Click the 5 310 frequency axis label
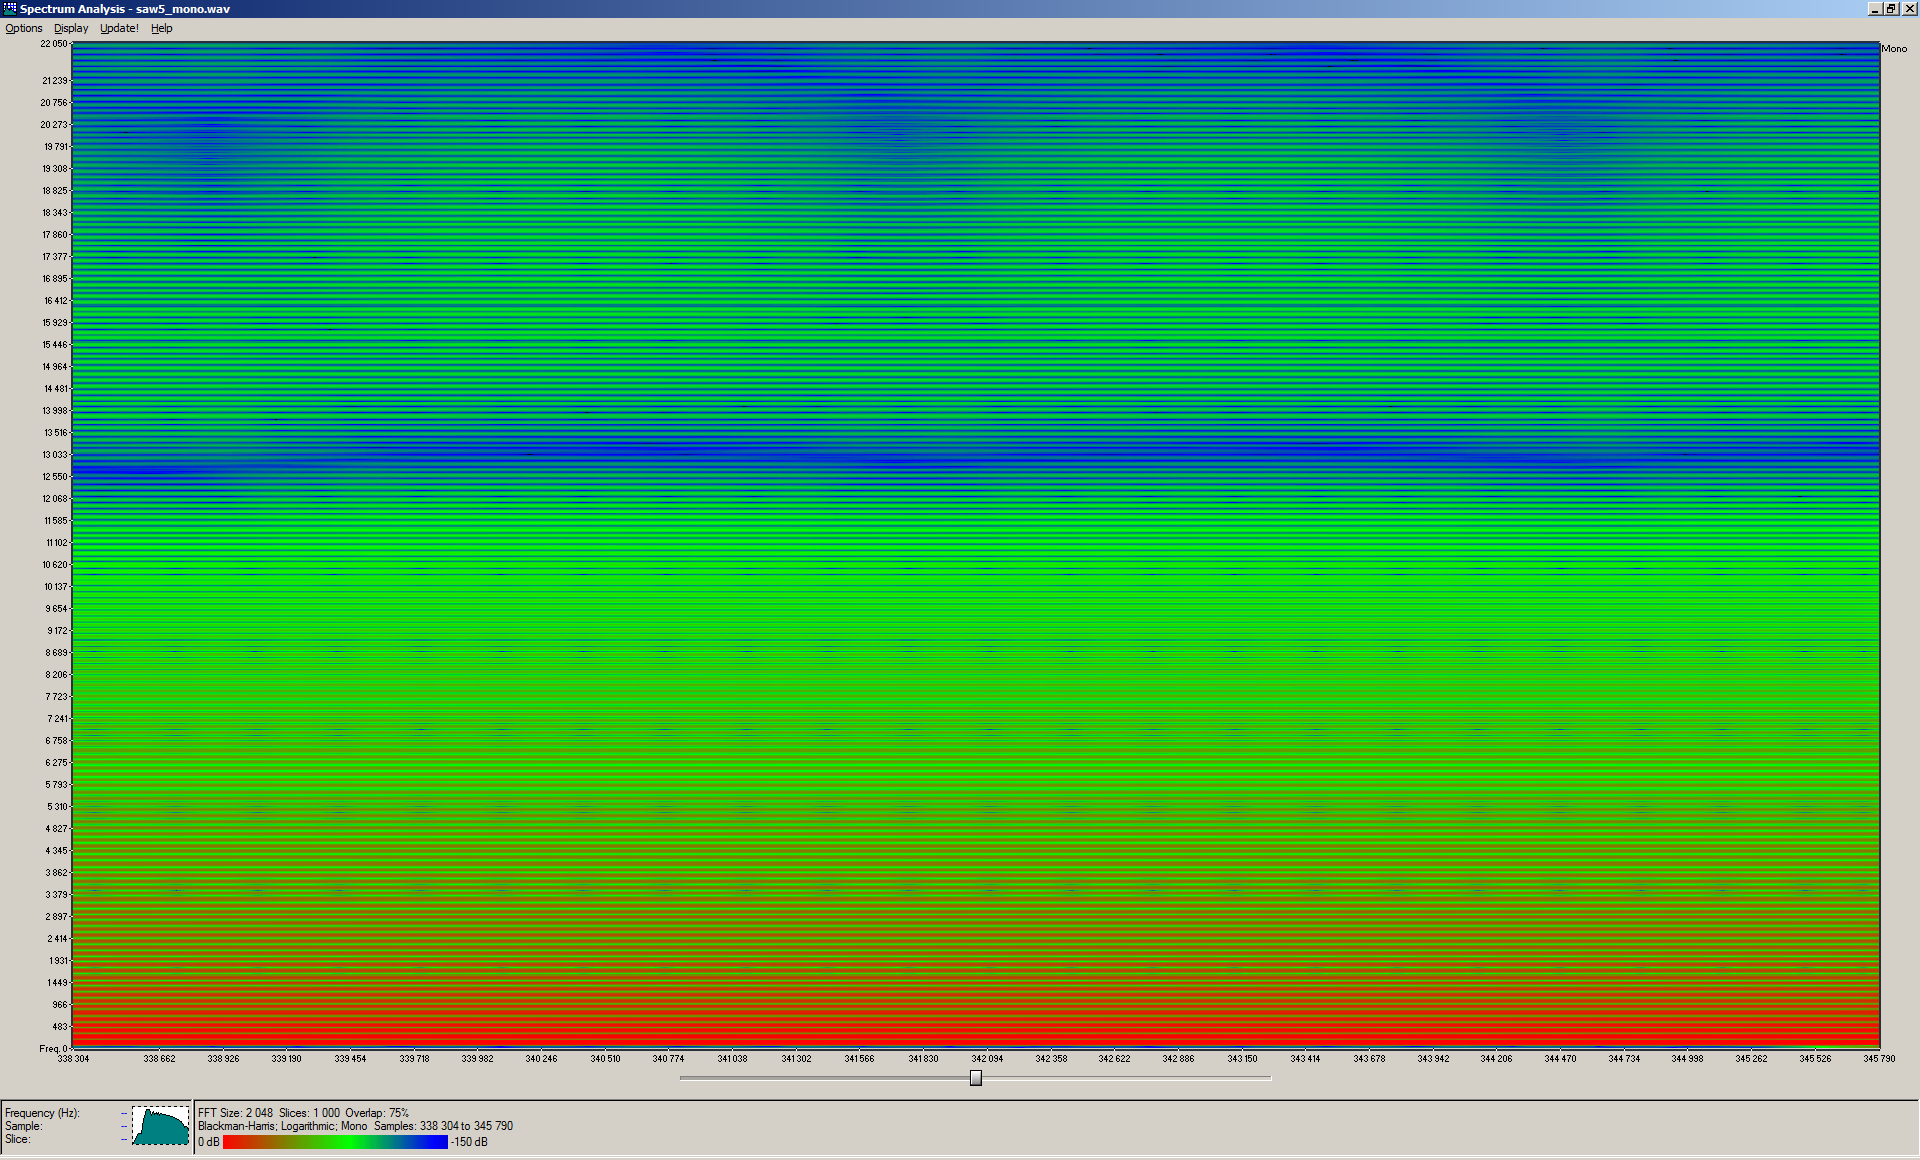 tap(57, 807)
